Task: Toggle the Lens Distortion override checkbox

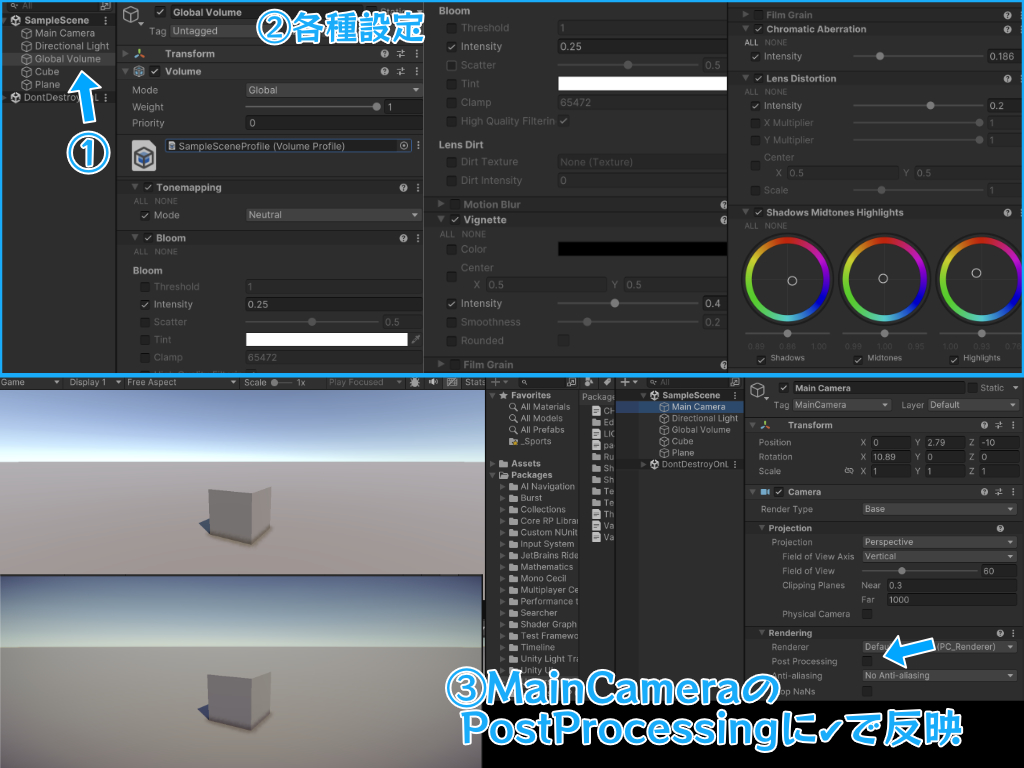Action: coord(758,78)
